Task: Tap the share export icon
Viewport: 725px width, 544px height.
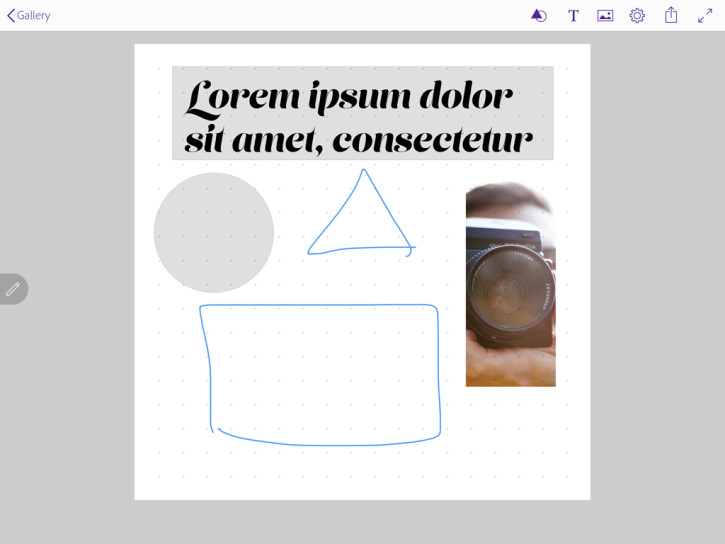Action: coord(671,15)
